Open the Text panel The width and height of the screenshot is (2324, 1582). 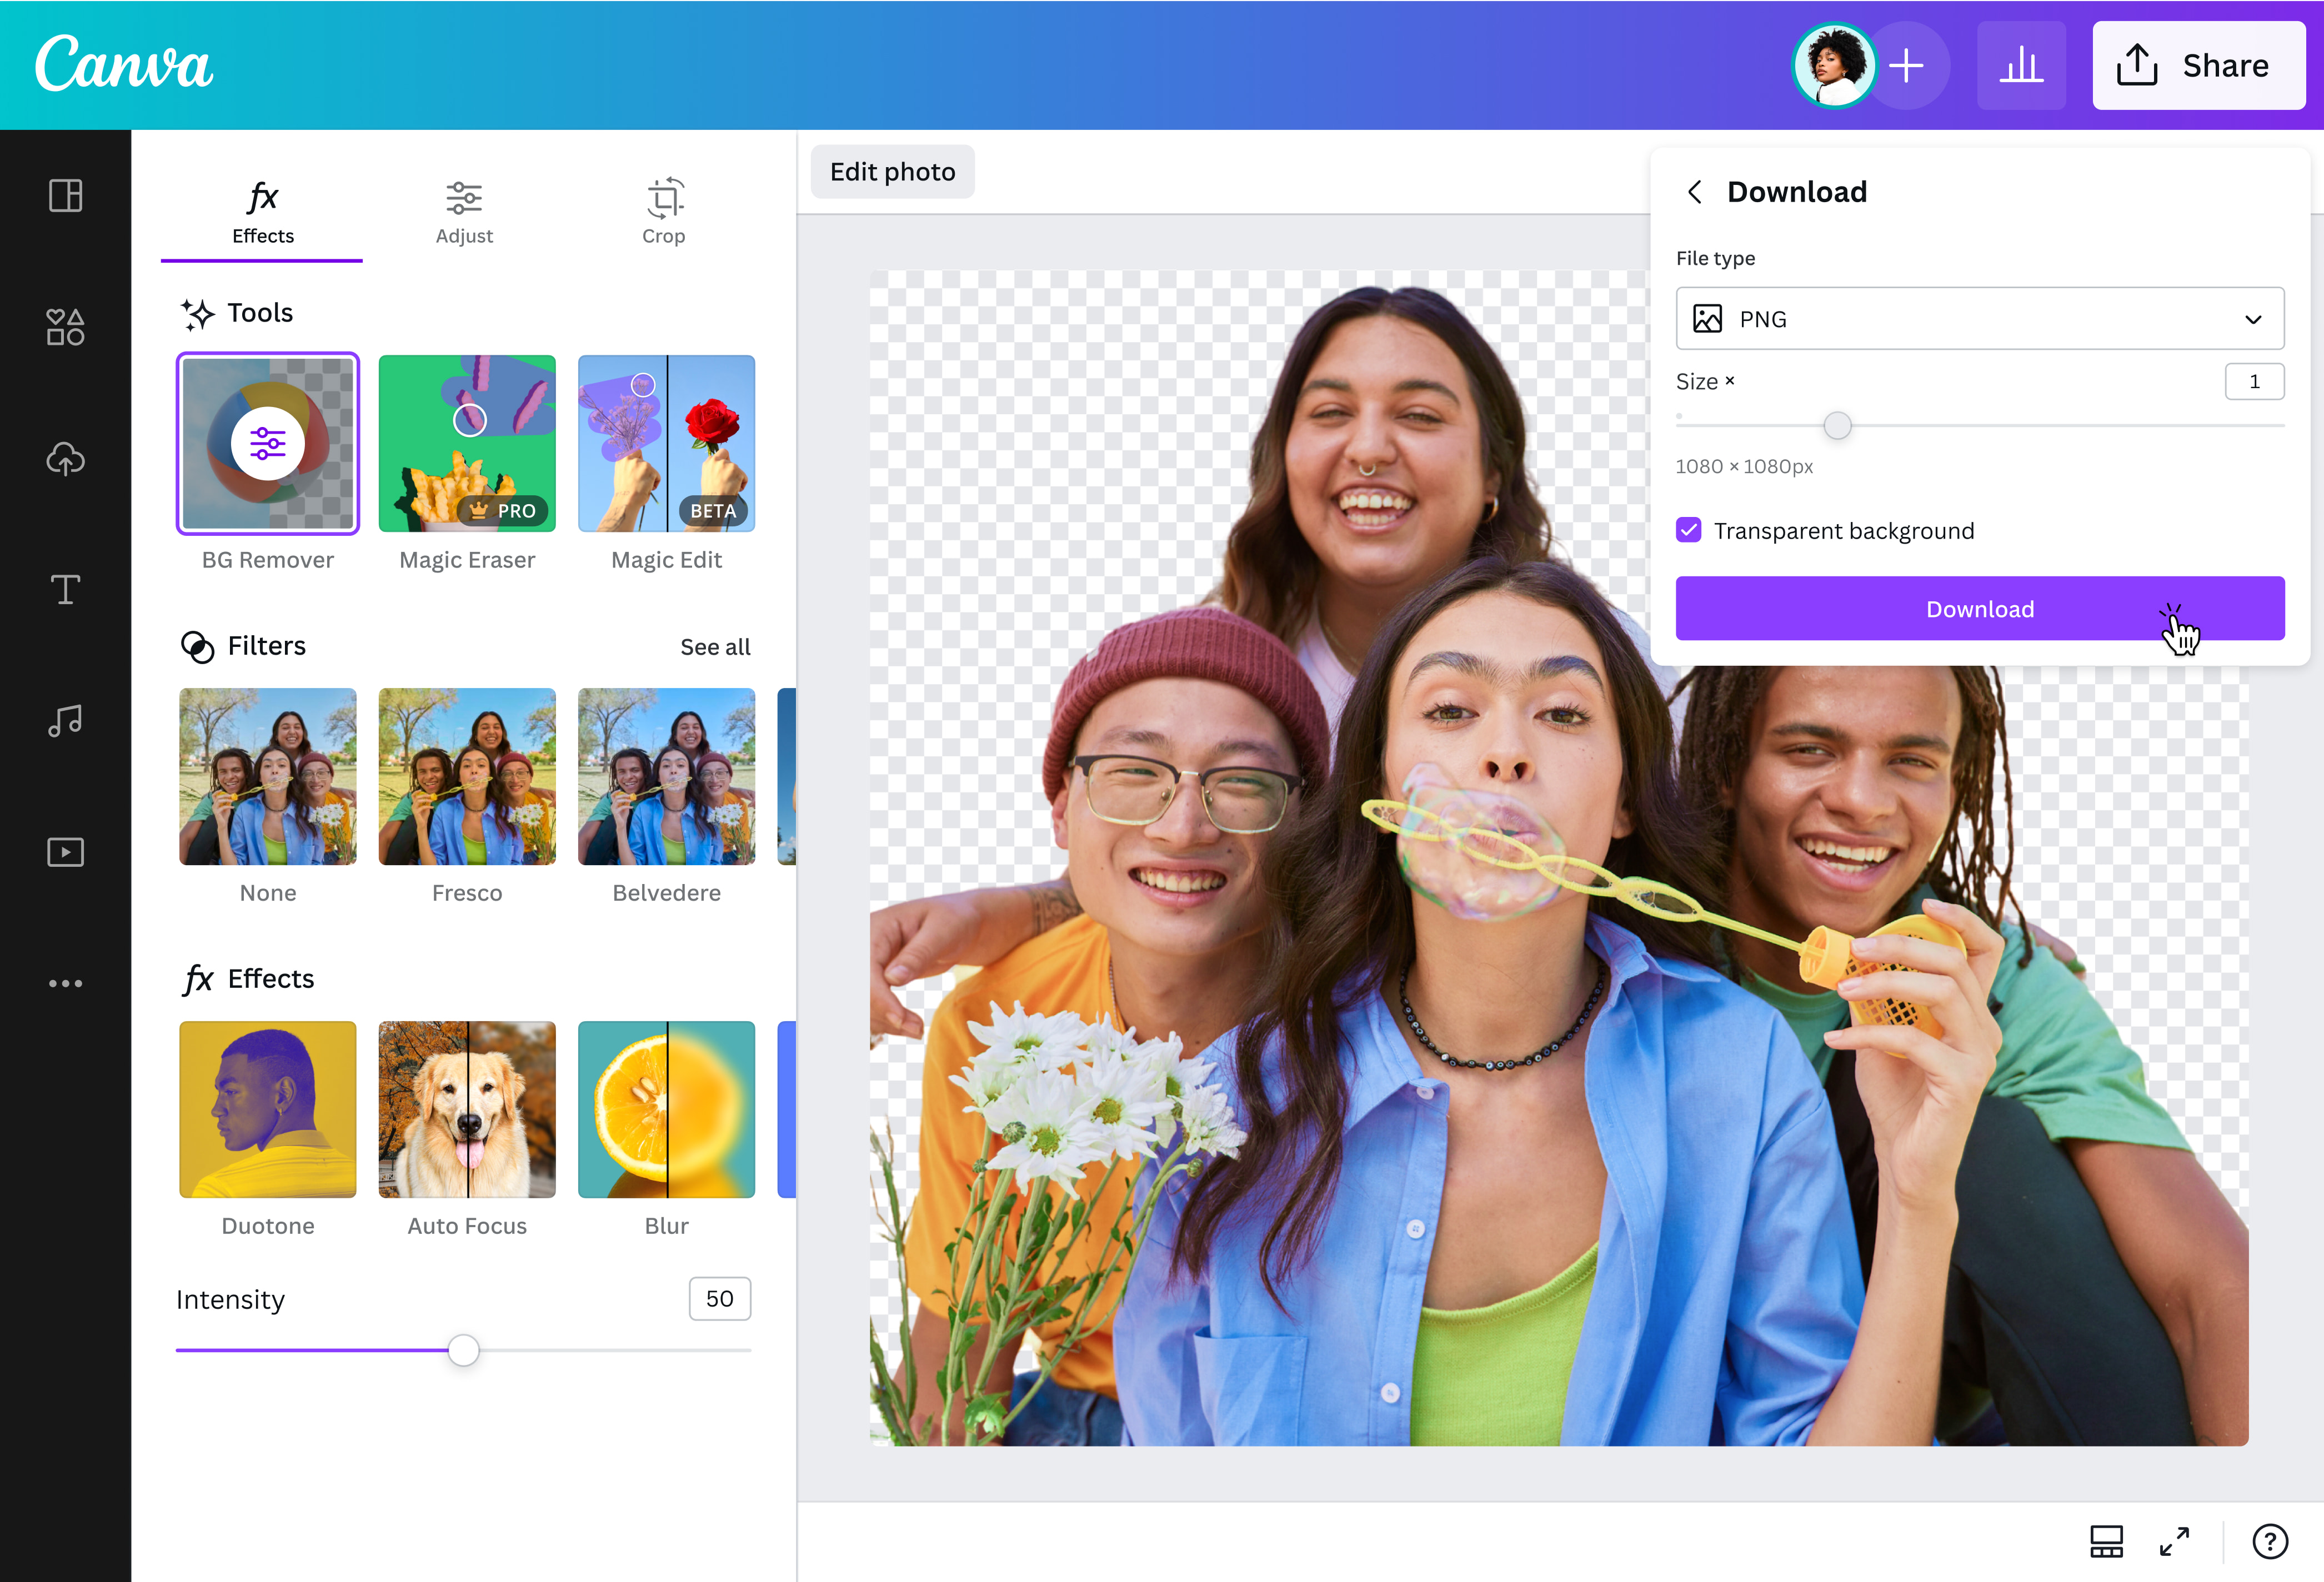coord(65,590)
